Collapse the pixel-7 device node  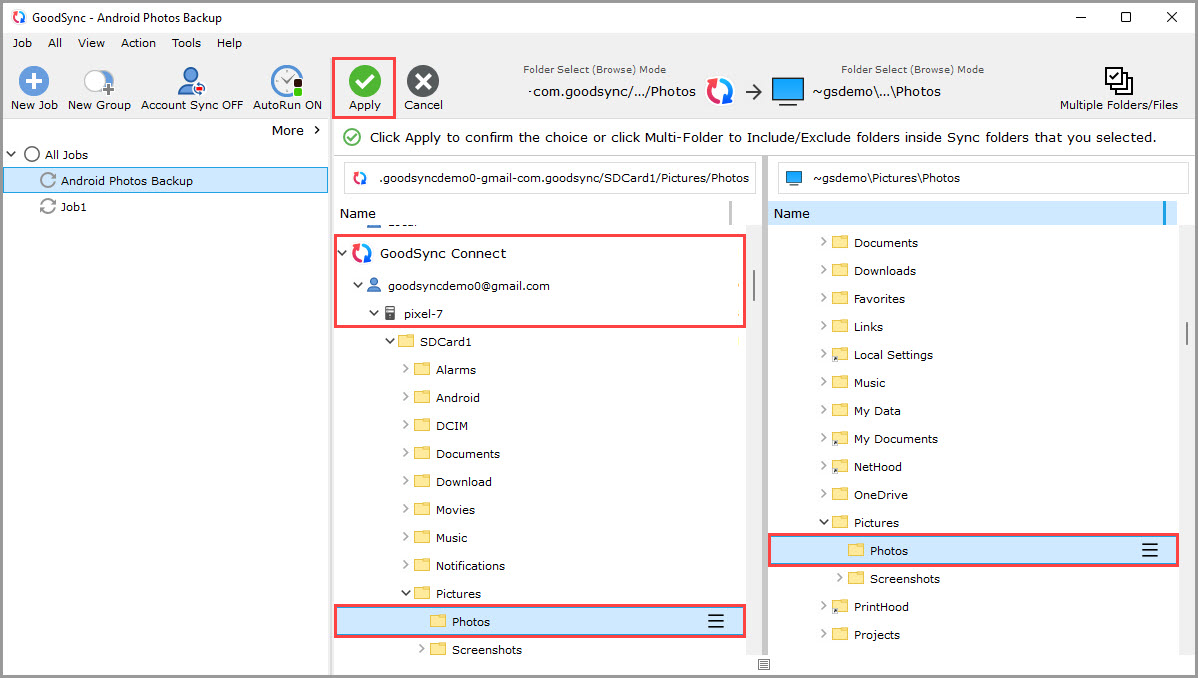374,313
